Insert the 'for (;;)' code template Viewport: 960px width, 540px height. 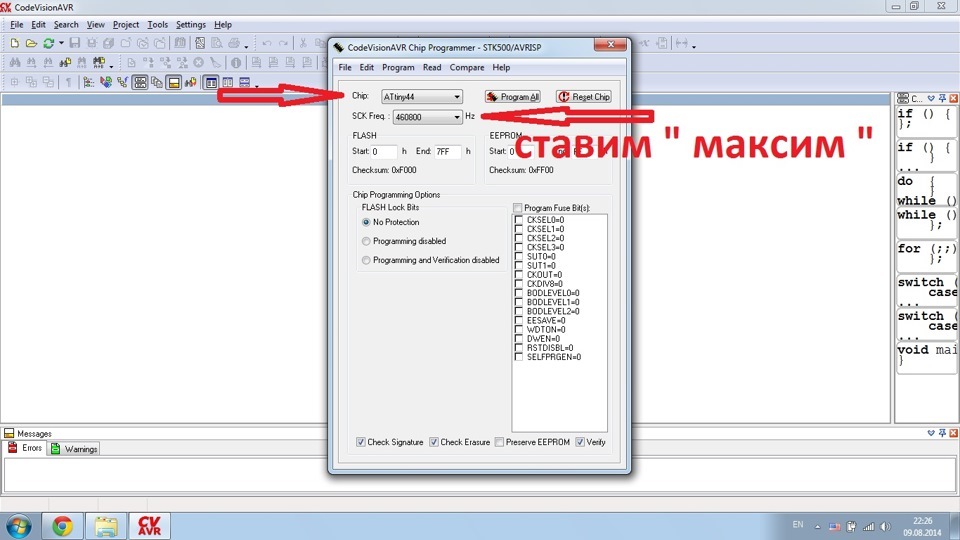point(926,255)
